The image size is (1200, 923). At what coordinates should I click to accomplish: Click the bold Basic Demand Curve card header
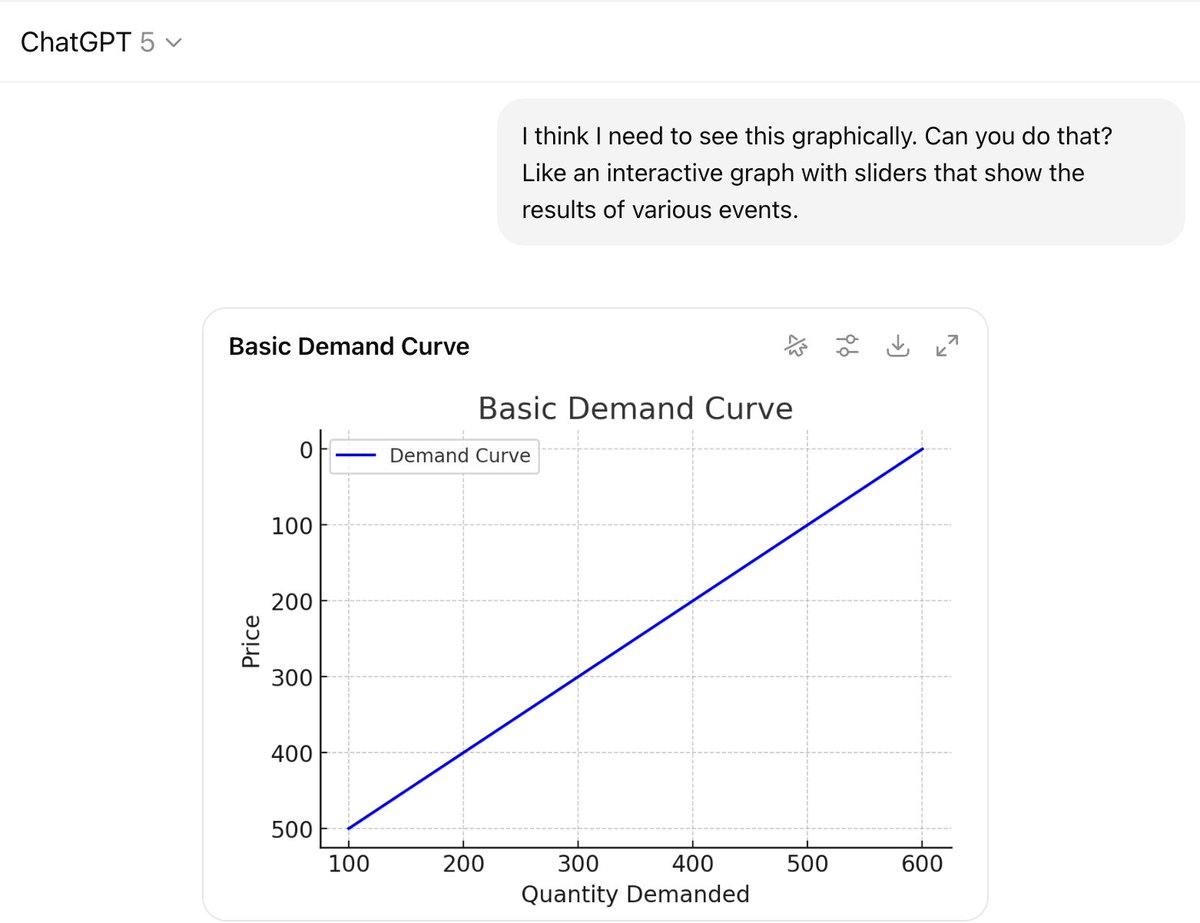[349, 347]
